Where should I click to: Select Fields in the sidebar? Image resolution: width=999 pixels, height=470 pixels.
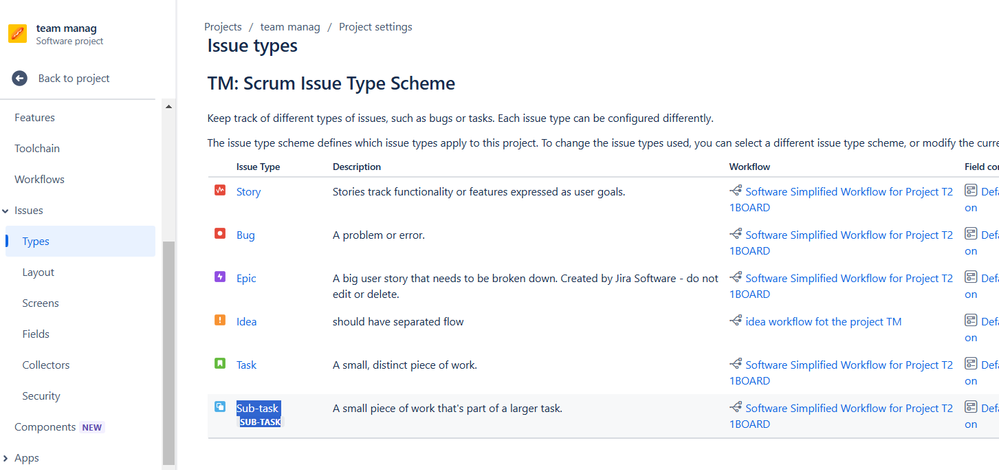click(36, 334)
